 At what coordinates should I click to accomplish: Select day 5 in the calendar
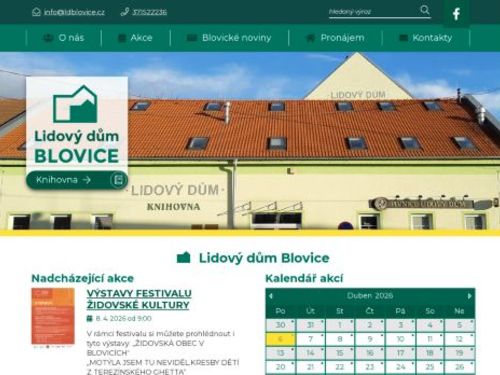tap(459, 325)
